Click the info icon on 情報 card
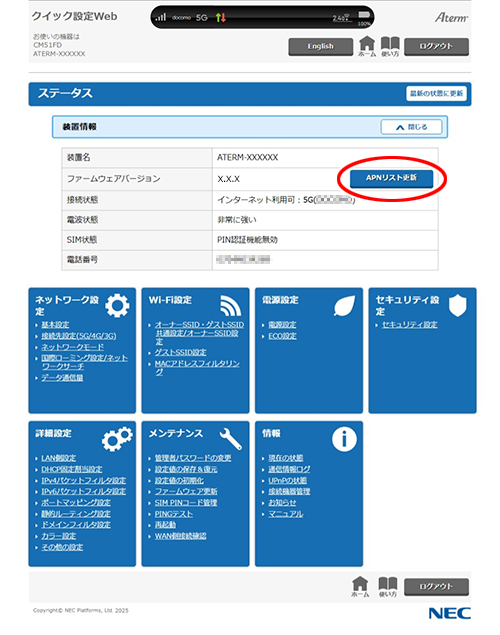The image size is (500, 635). [x=344, y=439]
